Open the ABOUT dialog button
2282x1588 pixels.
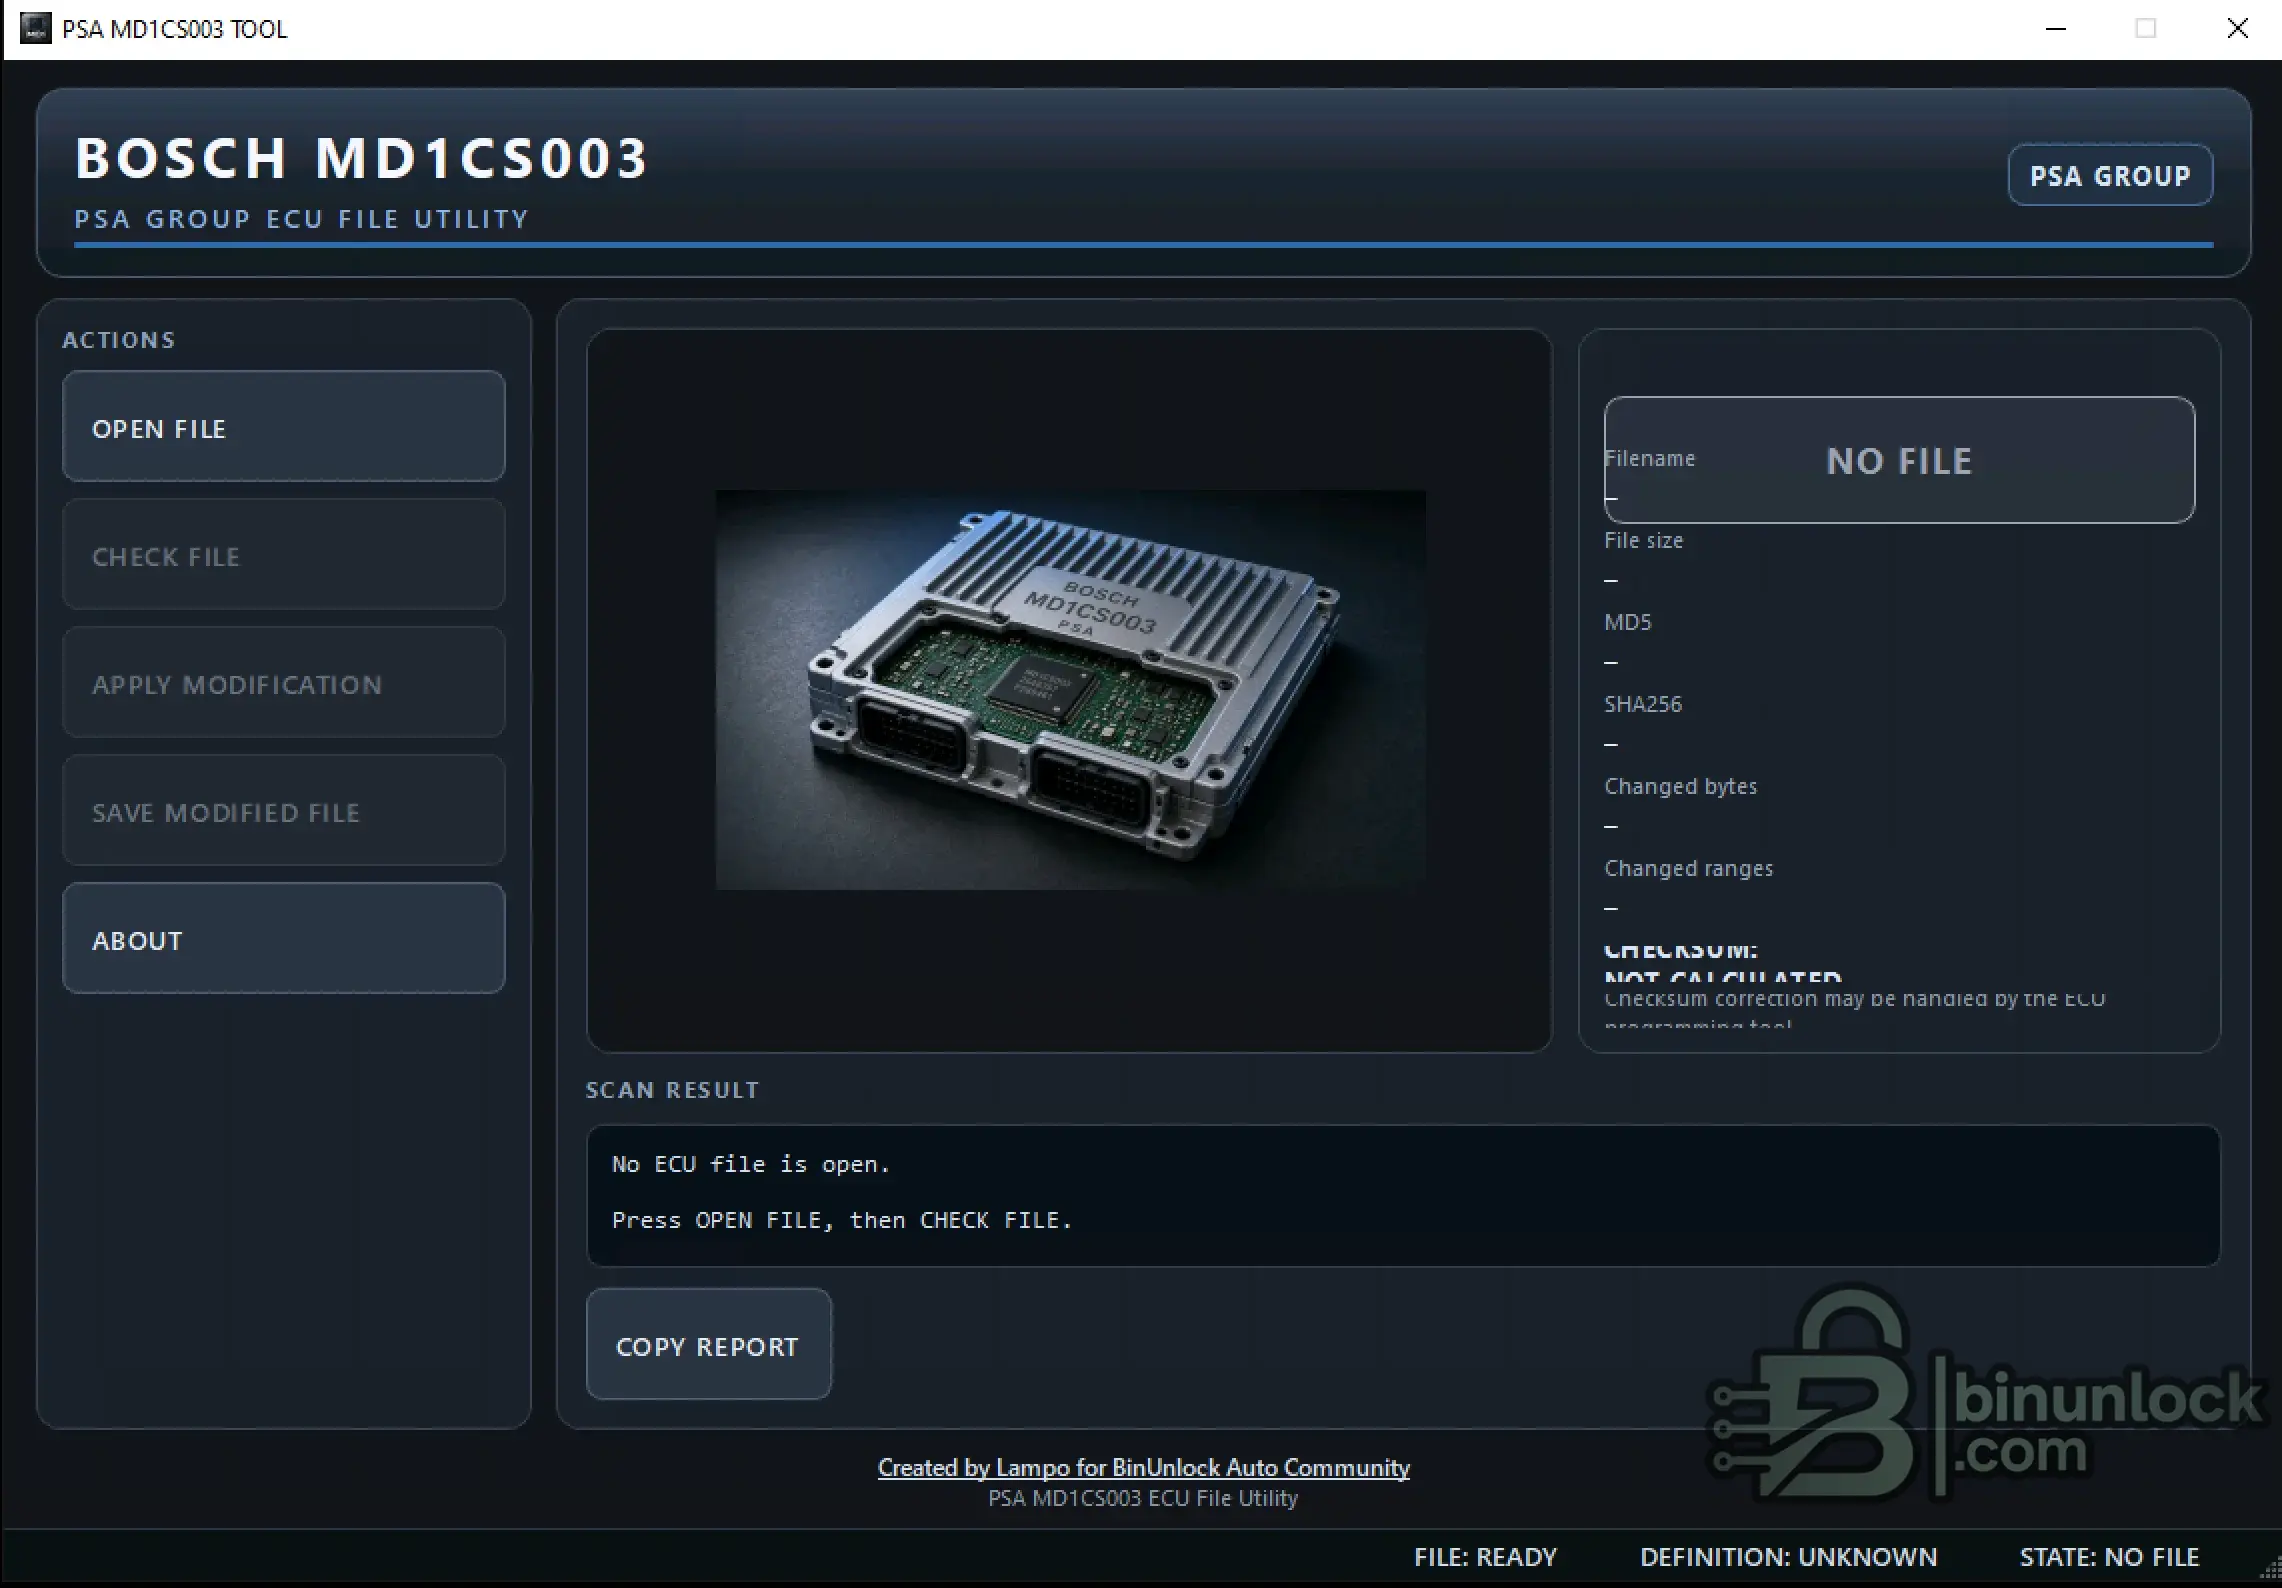pos(283,939)
